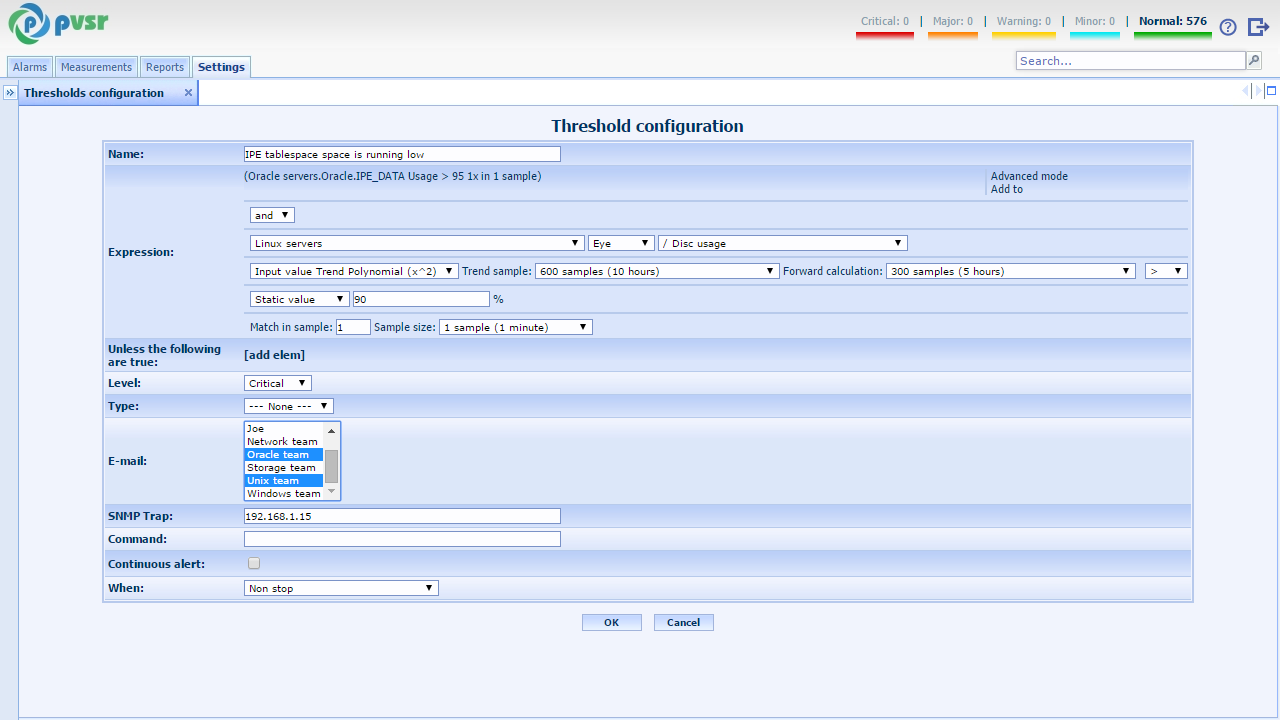This screenshot has width=1280, height=720.
Task: Open the Level dropdown showing Critical
Action: tap(278, 383)
